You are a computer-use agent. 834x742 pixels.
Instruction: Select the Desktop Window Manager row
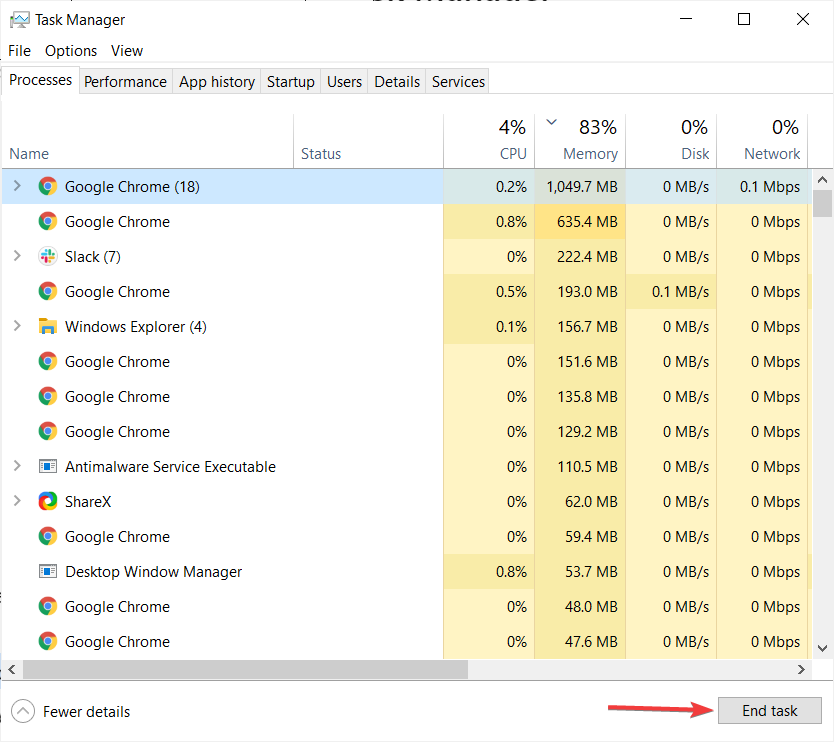coord(406,572)
